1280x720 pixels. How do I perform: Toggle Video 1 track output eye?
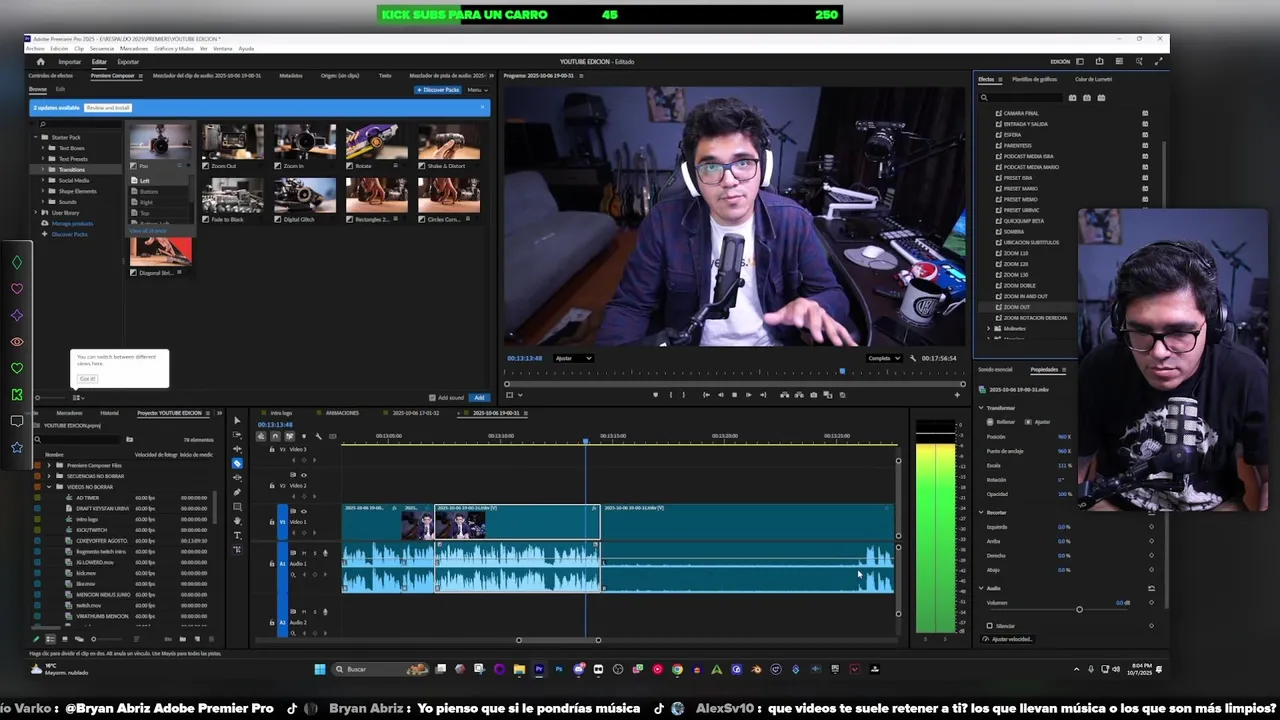coord(304,511)
